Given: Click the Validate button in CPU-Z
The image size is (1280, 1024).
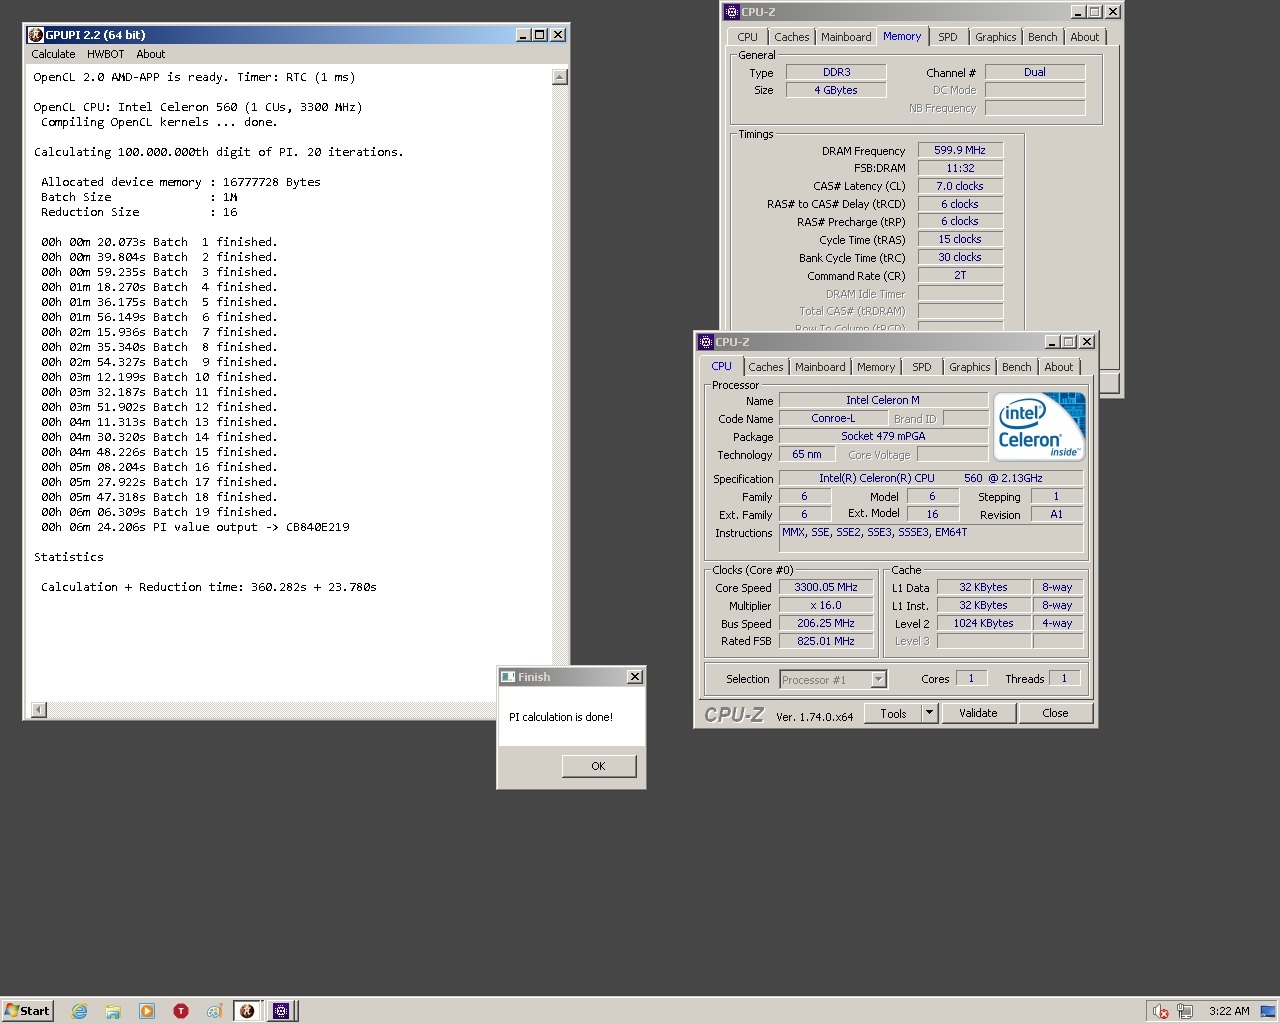Looking at the screenshot, I should point(978,713).
